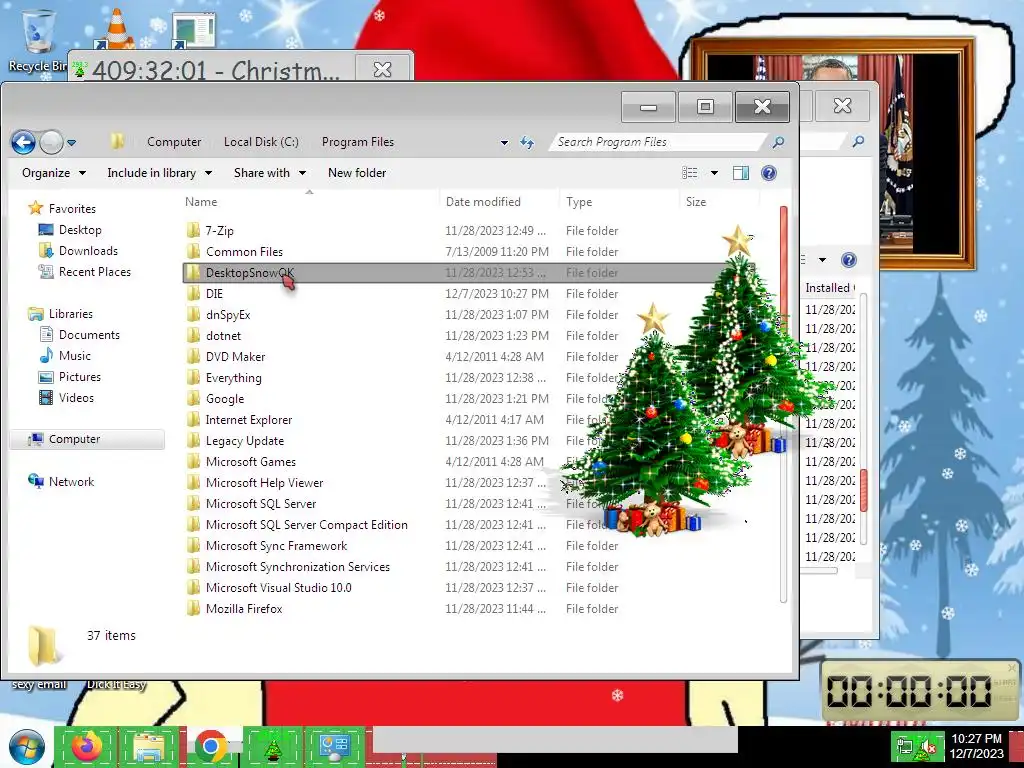Select Computer in the address breadcrumb
The height and width of the screenshot is (768, 1024).
(x=174, y=142)
